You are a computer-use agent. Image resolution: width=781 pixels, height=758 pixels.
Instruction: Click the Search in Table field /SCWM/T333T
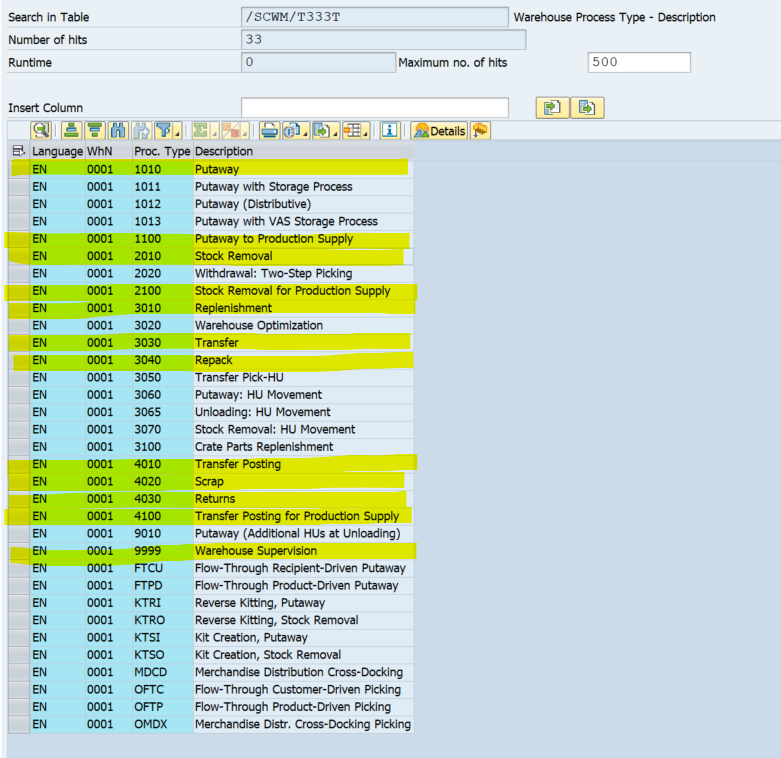[x=375, y=17]
